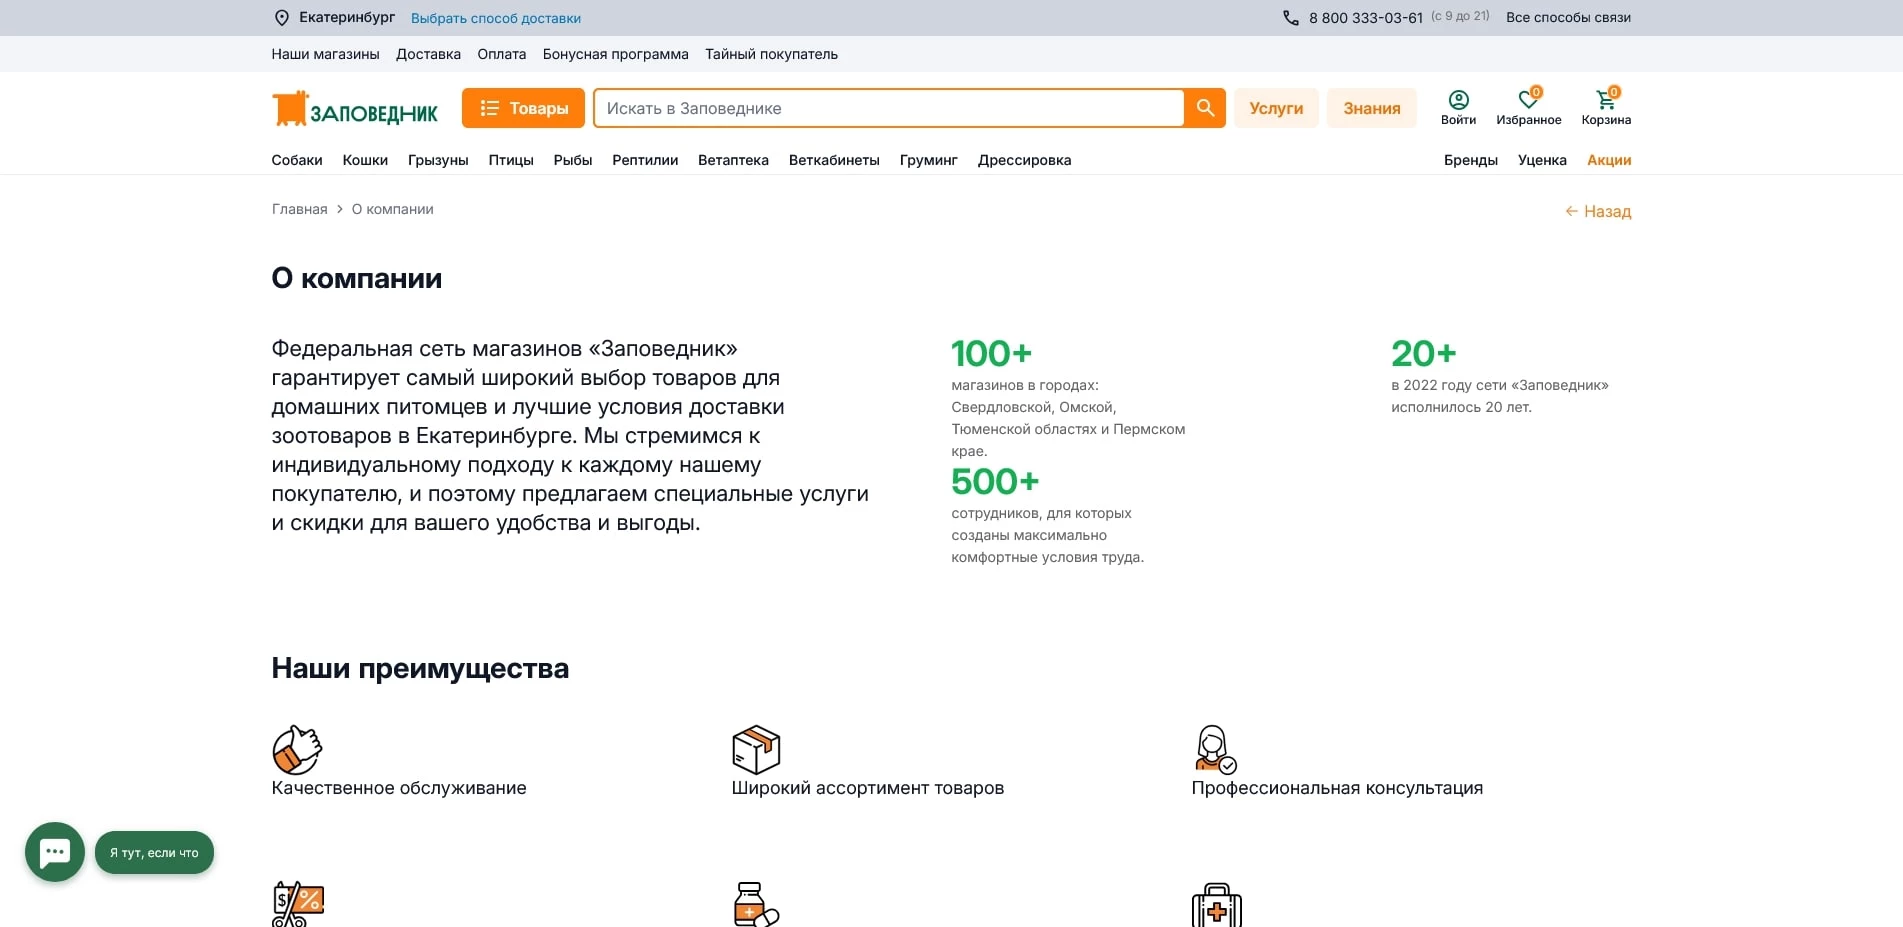This screenshot has width=1903, height=927.
Task: Open Все способы связи options
Action: (x=1568, y=17)
